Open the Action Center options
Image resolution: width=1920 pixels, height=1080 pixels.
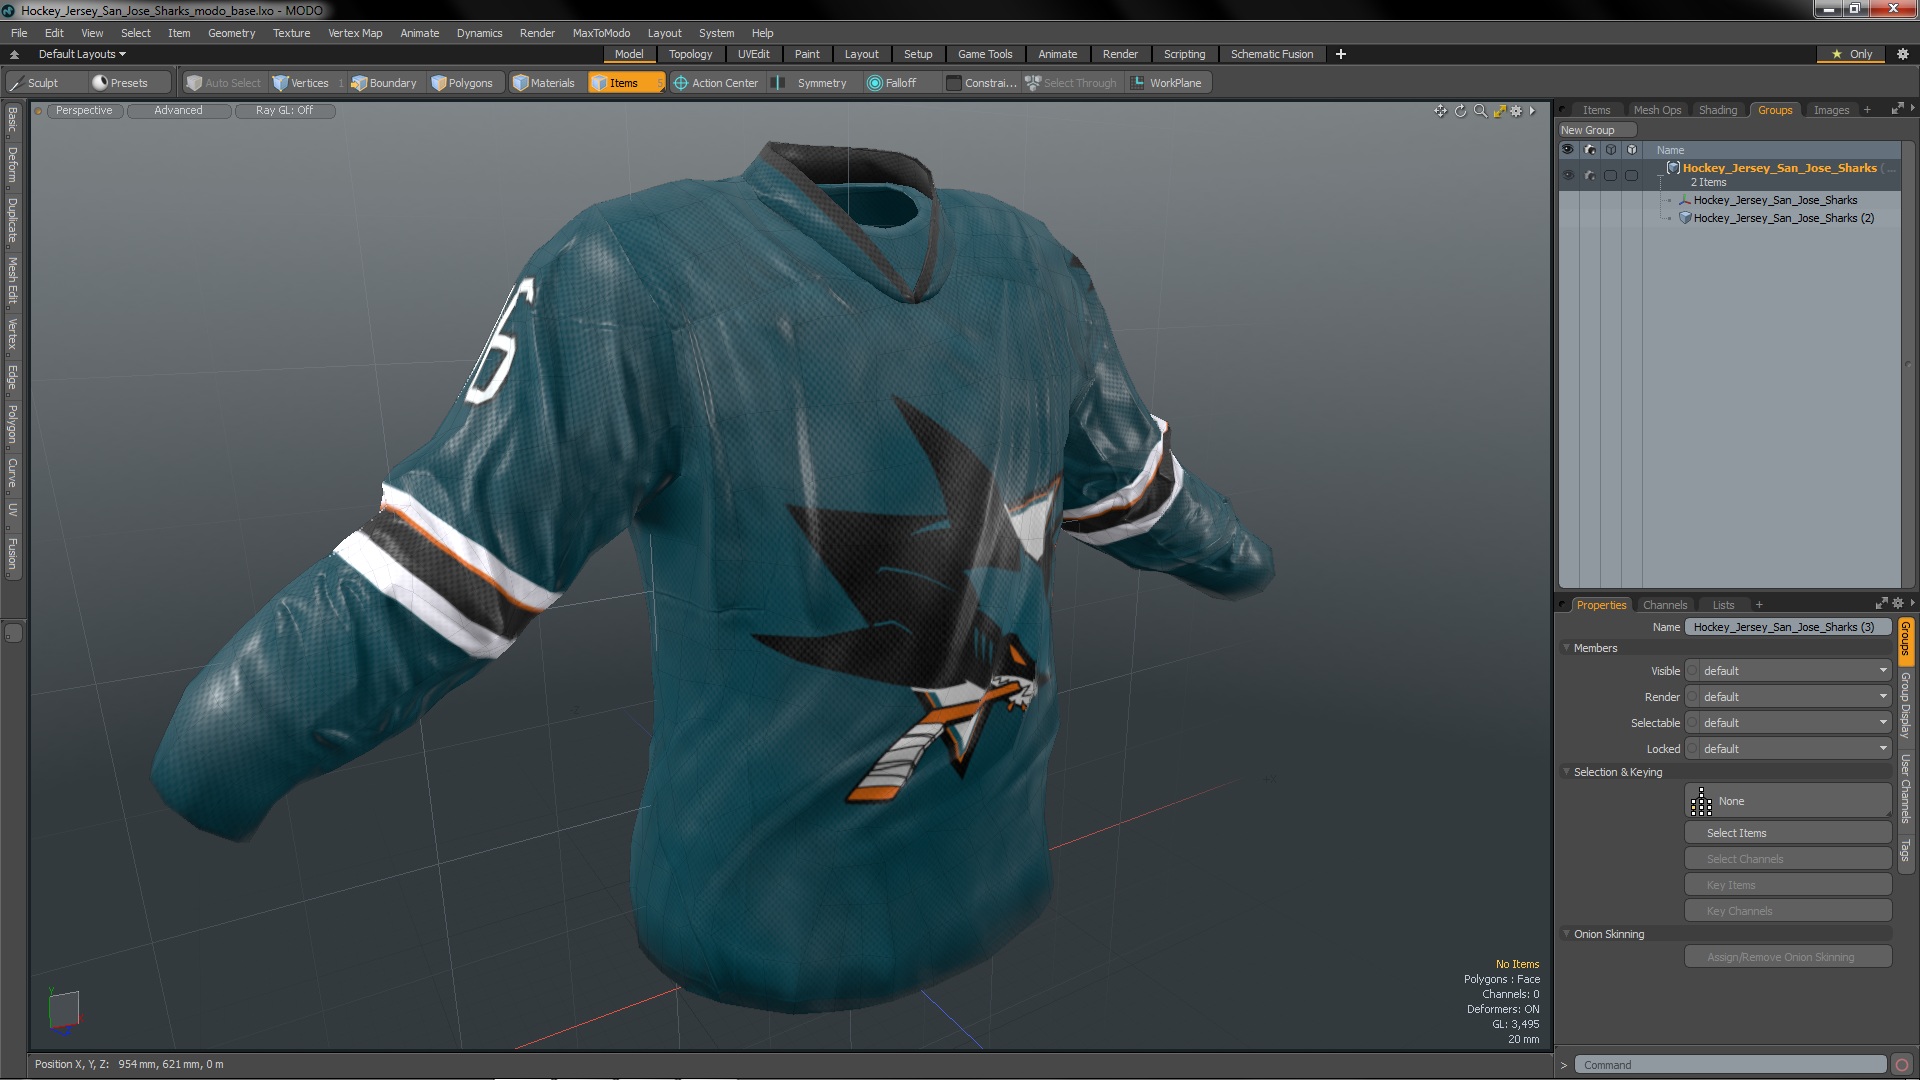(716, 83)
